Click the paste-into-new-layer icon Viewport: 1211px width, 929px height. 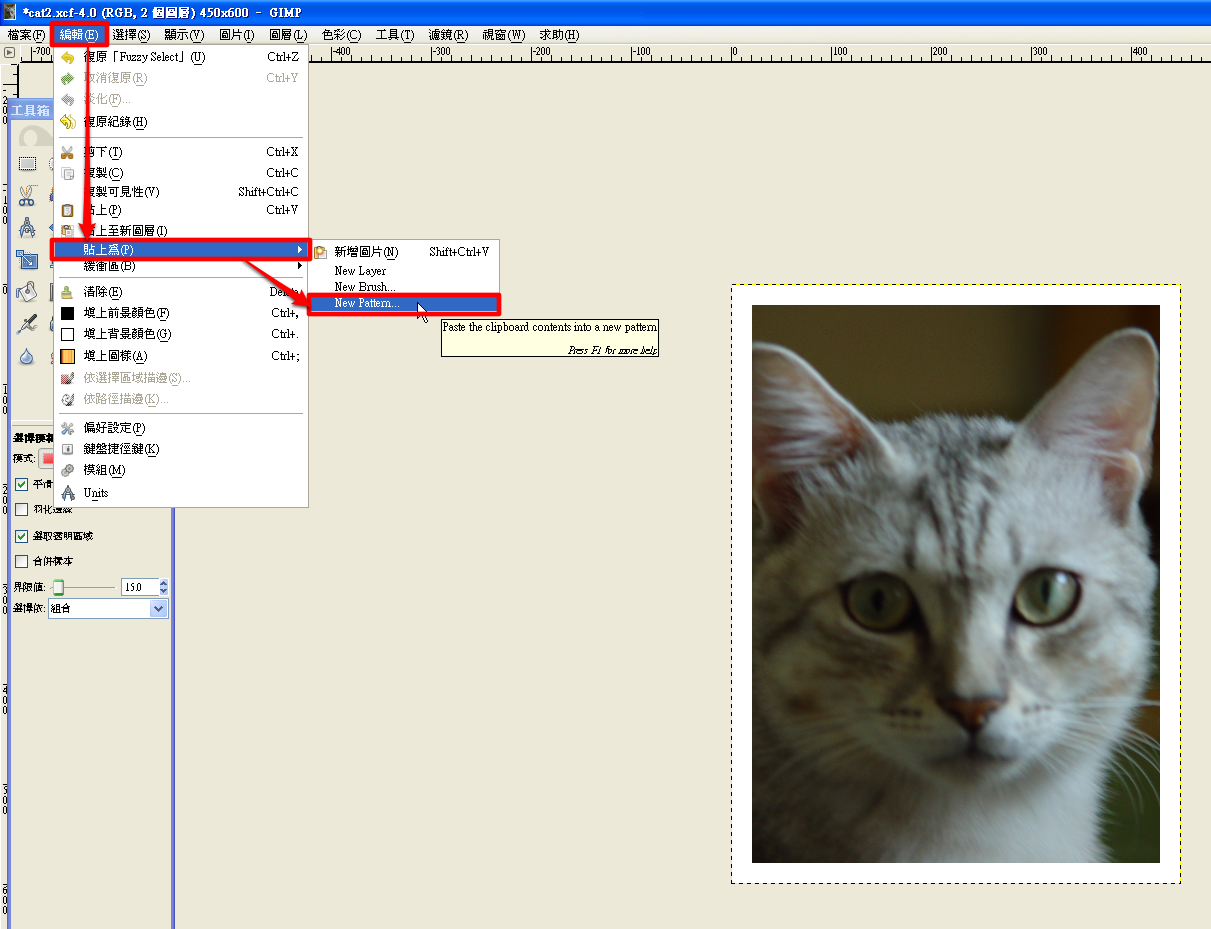(67, 231)
